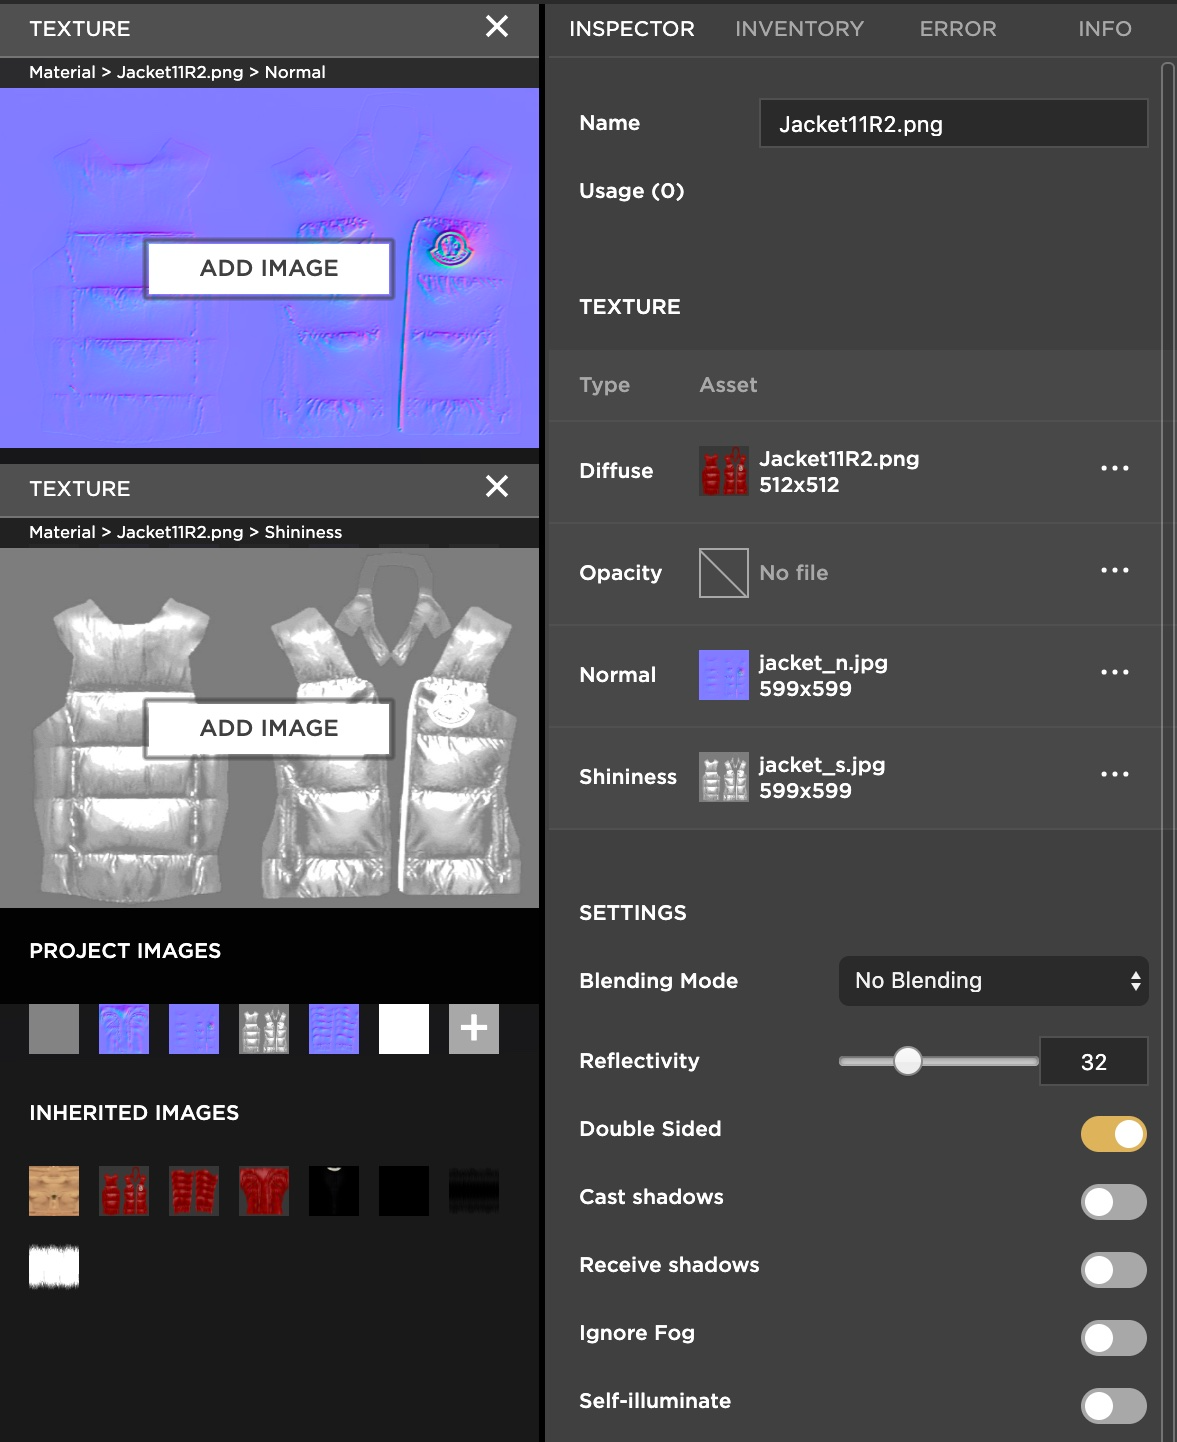Select the grayscale jacket shininess project image

pyautogui.click(x=264, y=1029)
